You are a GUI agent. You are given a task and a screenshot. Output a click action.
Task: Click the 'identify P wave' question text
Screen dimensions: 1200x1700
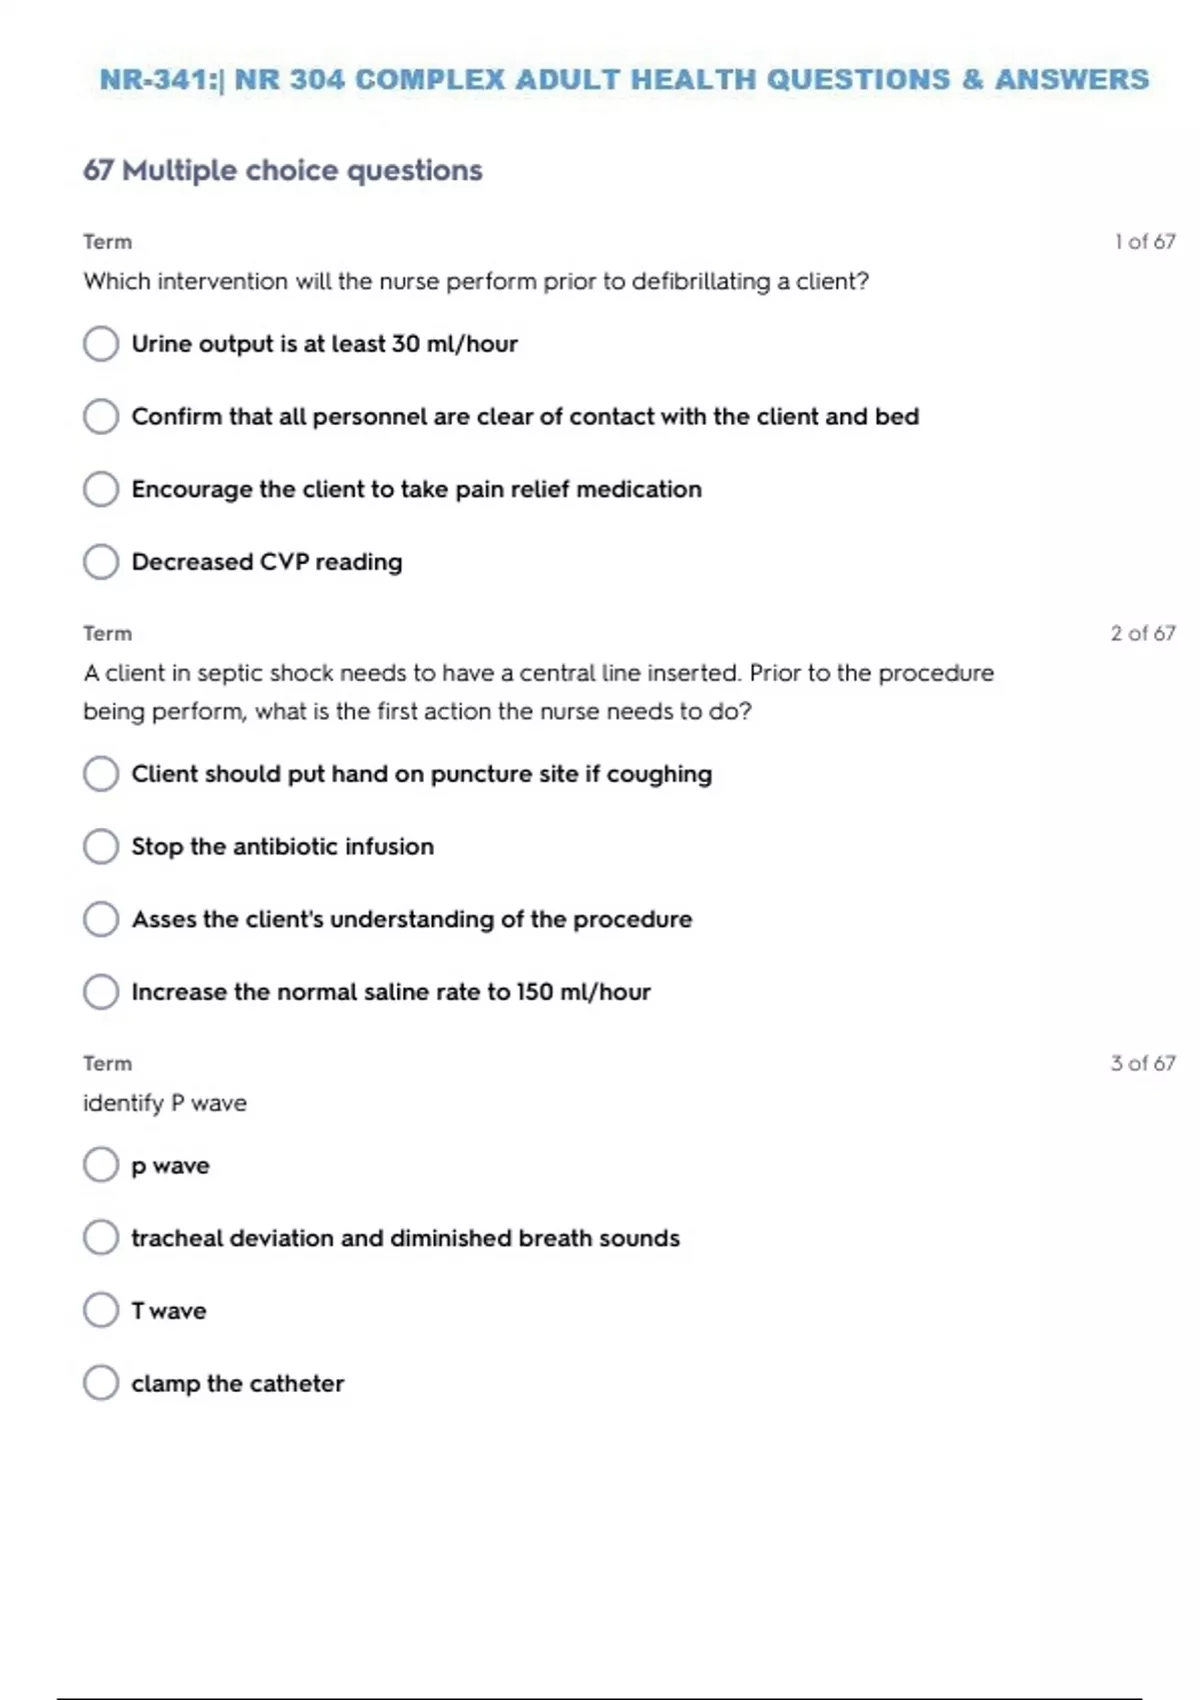[165, 1103]
